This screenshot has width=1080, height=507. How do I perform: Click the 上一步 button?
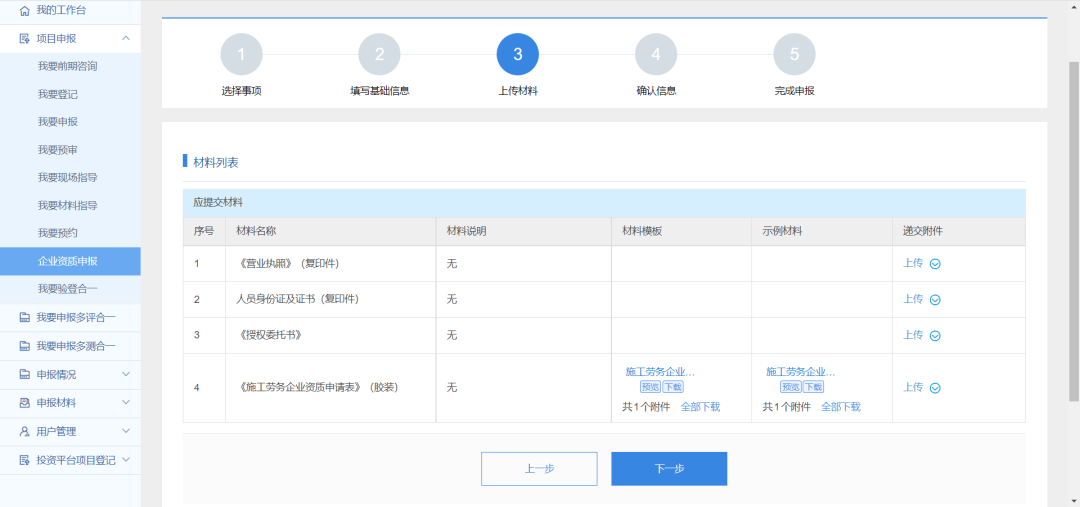[539, 468]
